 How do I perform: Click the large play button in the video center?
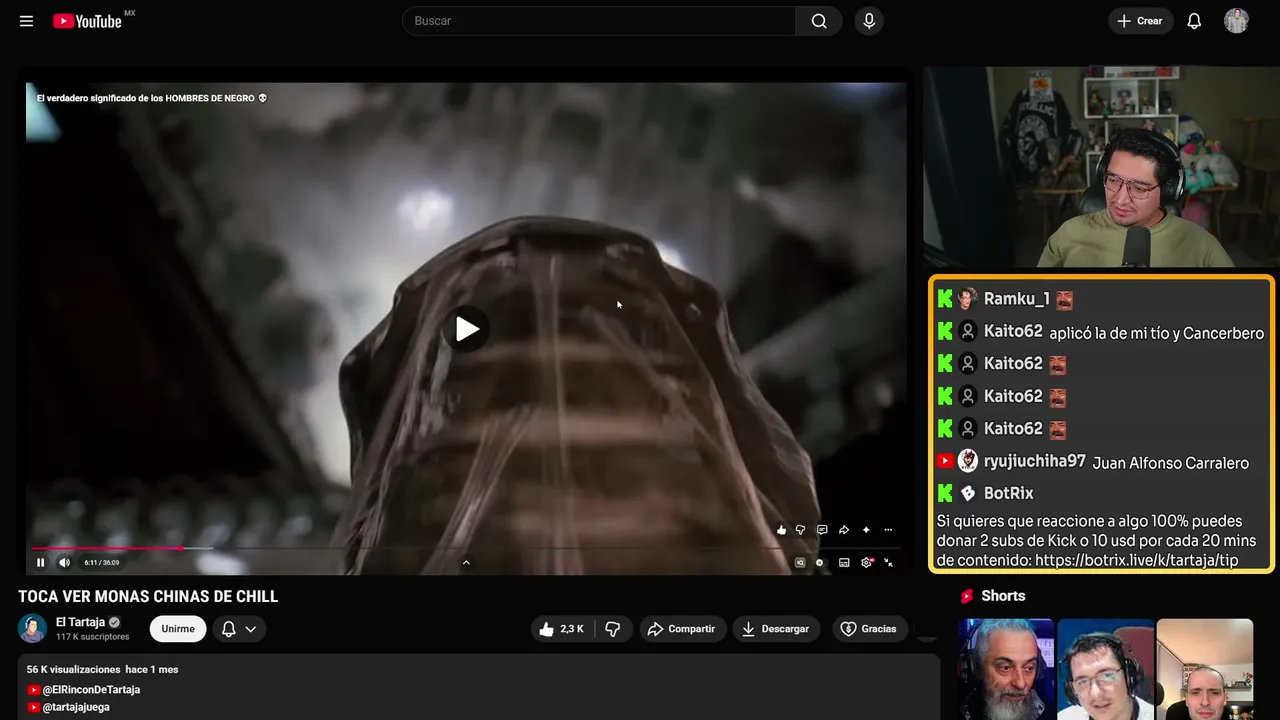(x=466, y=329)
